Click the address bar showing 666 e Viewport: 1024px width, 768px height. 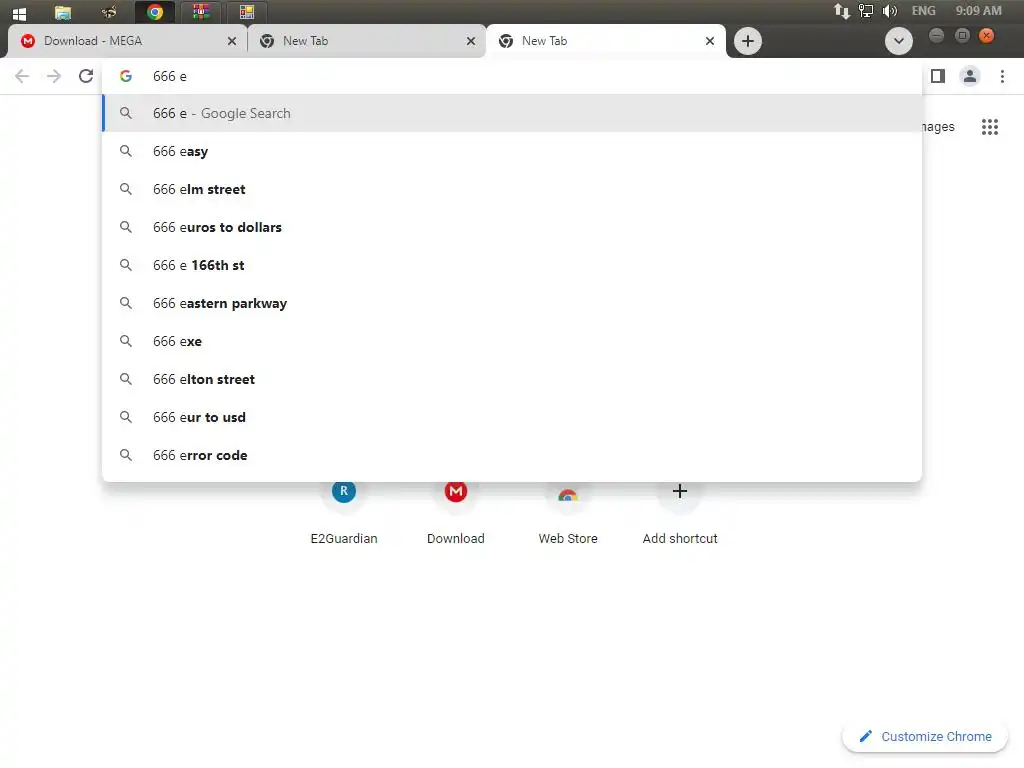coord(512,76)
